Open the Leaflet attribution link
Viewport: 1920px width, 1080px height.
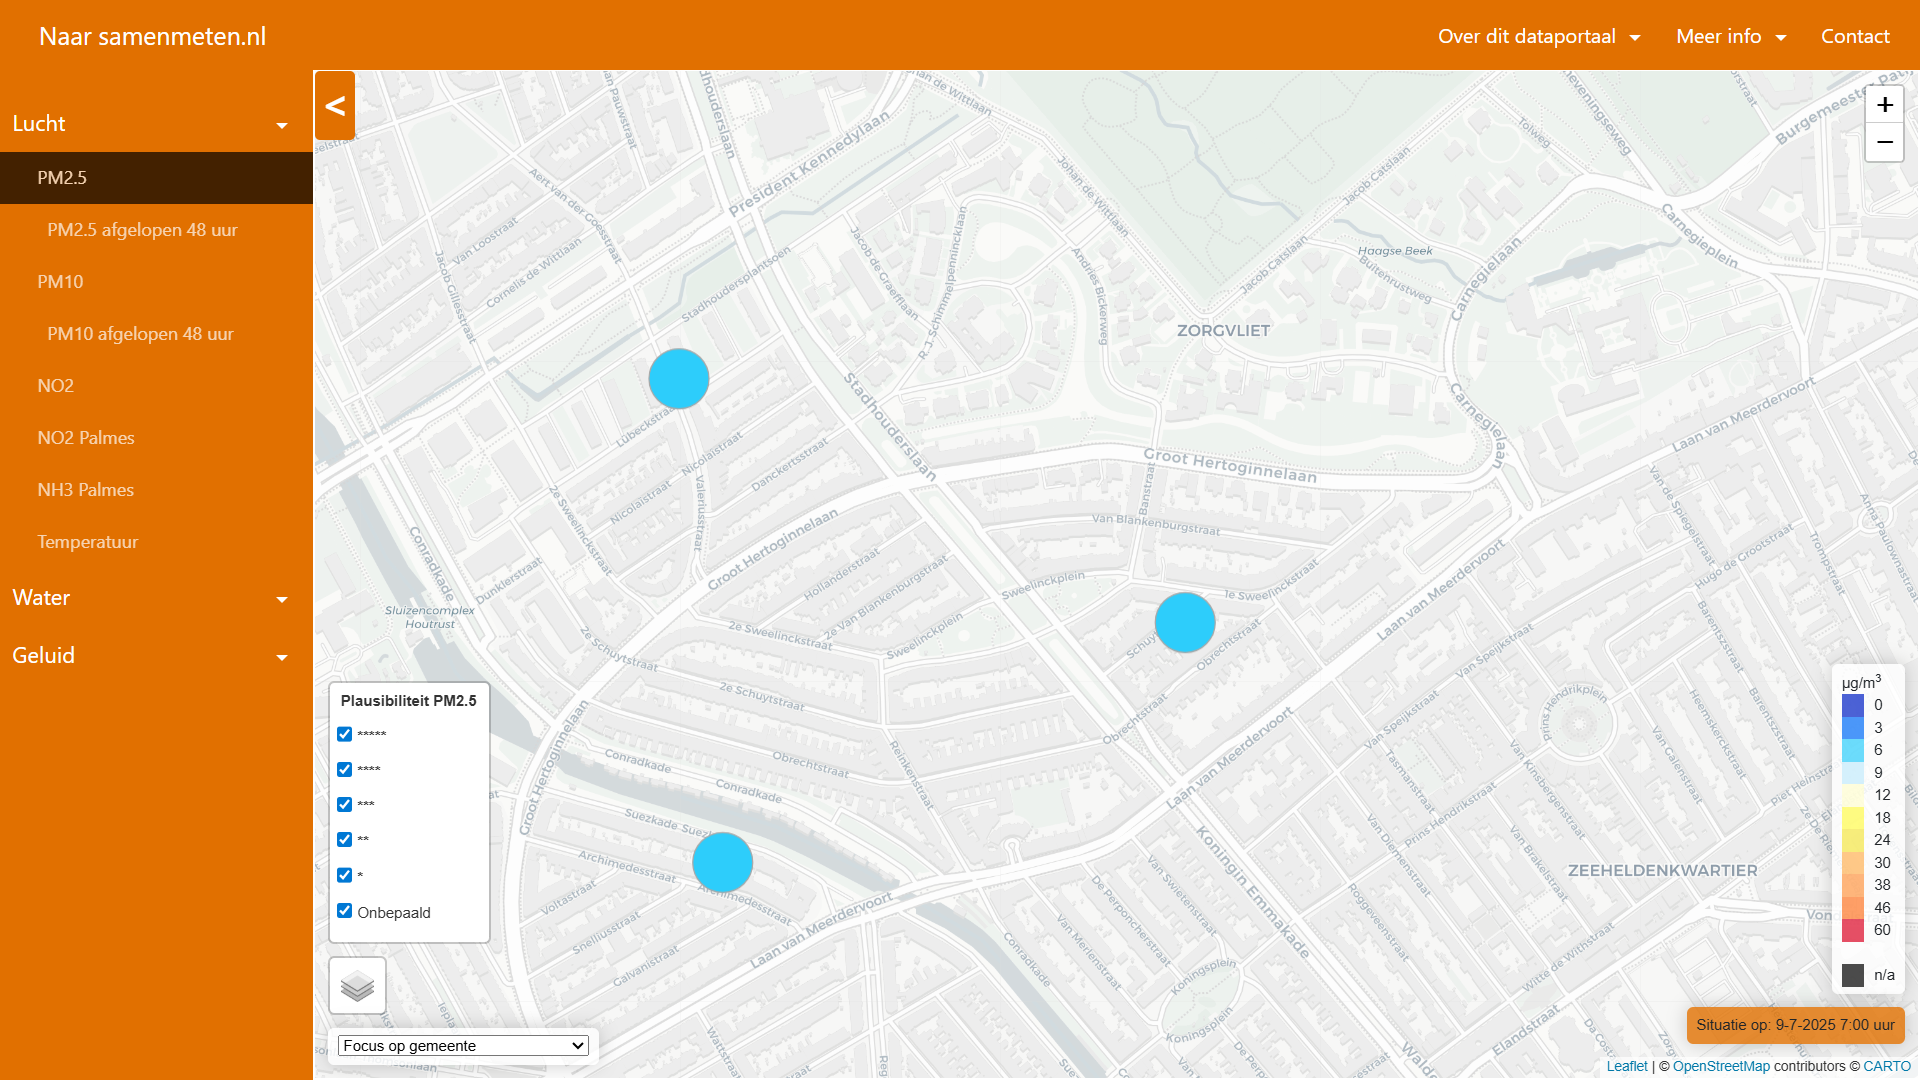1627,1066
